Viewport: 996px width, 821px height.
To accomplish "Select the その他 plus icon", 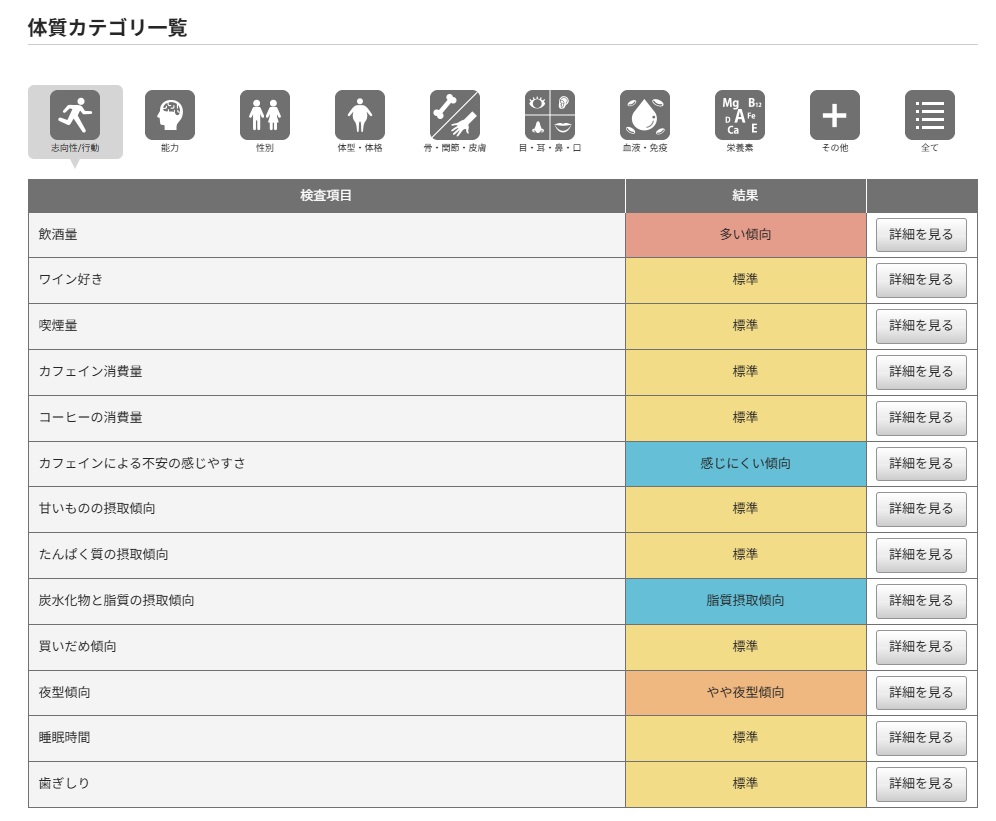I will (835, 115).
